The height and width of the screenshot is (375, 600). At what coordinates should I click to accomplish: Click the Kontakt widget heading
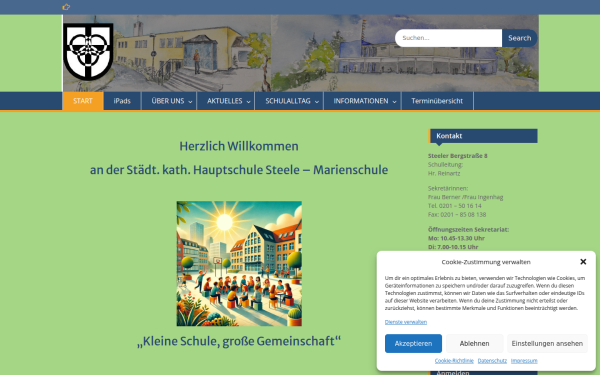tap(483, 136)
